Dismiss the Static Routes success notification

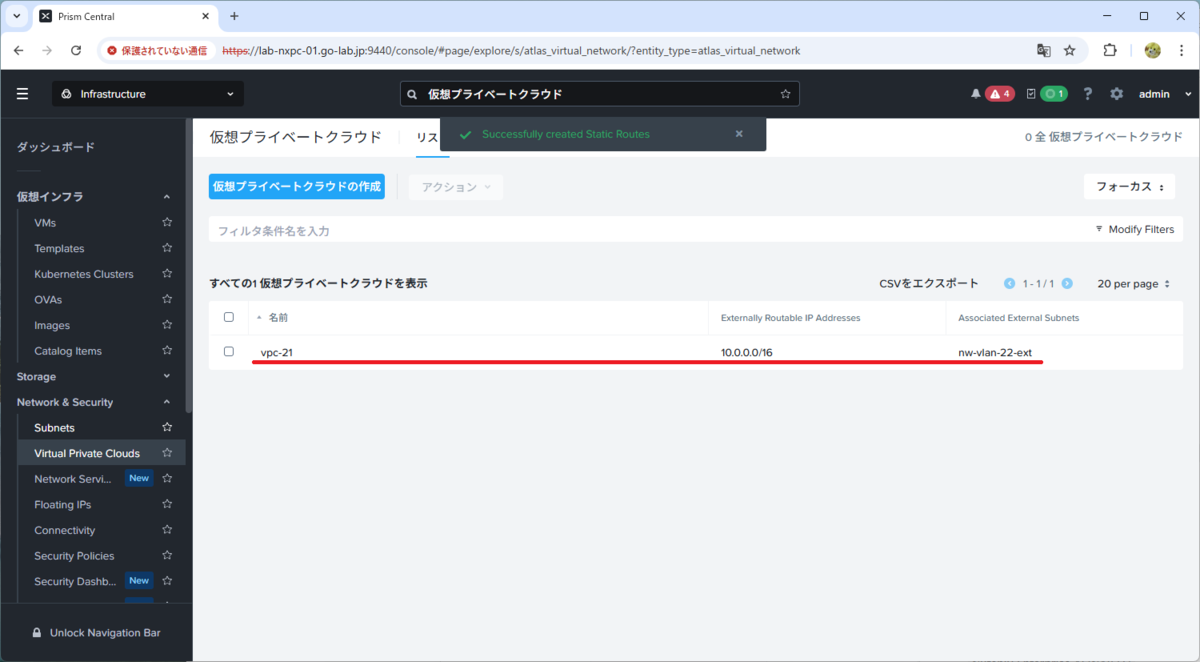tap(739, 134)
